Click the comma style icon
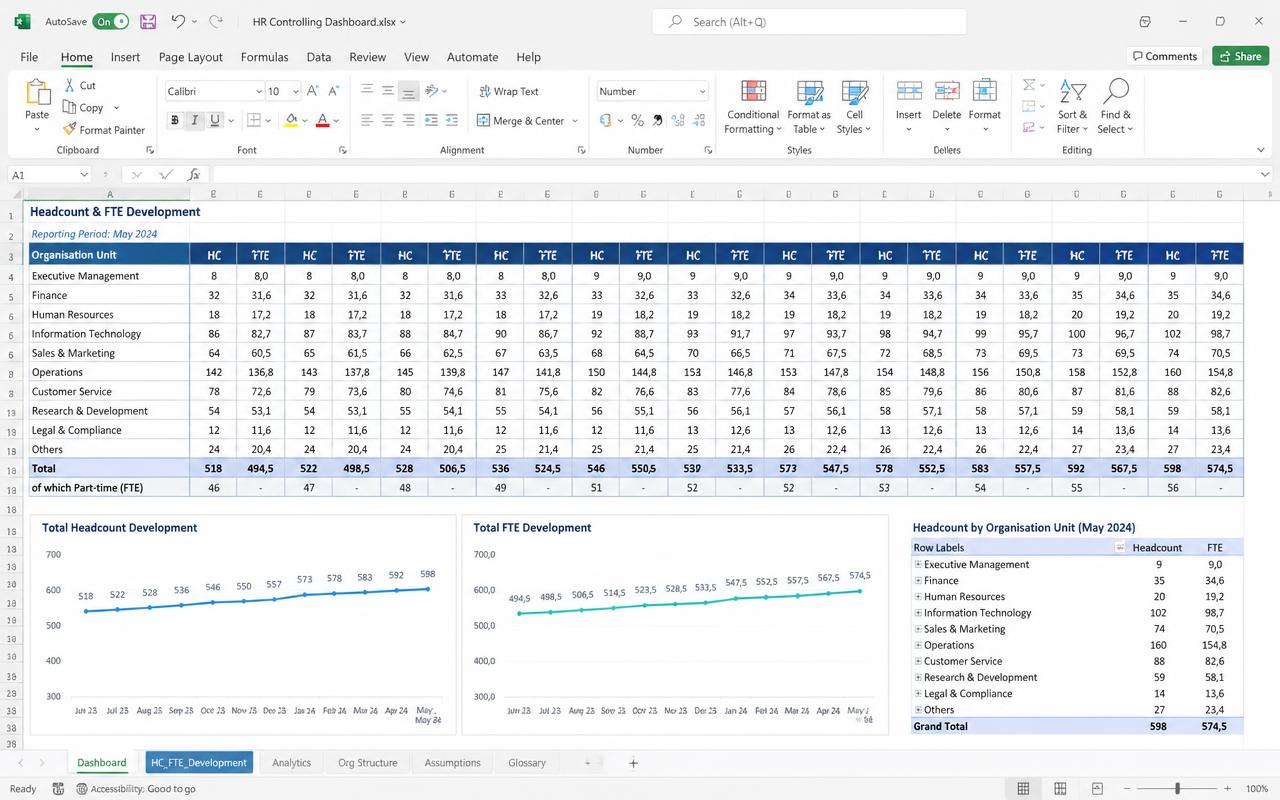The width and height of the screenshot is (1280, 800). pyautogui.click(x=657, y=120)
